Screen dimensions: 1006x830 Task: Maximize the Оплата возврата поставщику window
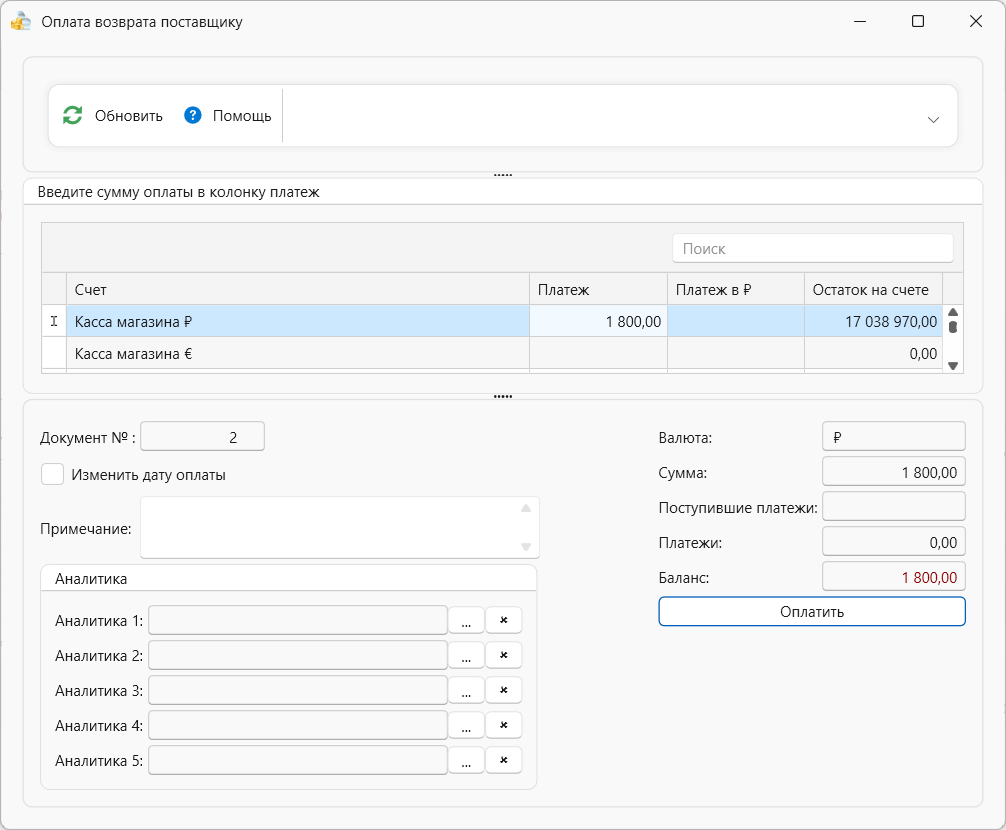pos(917,21)
